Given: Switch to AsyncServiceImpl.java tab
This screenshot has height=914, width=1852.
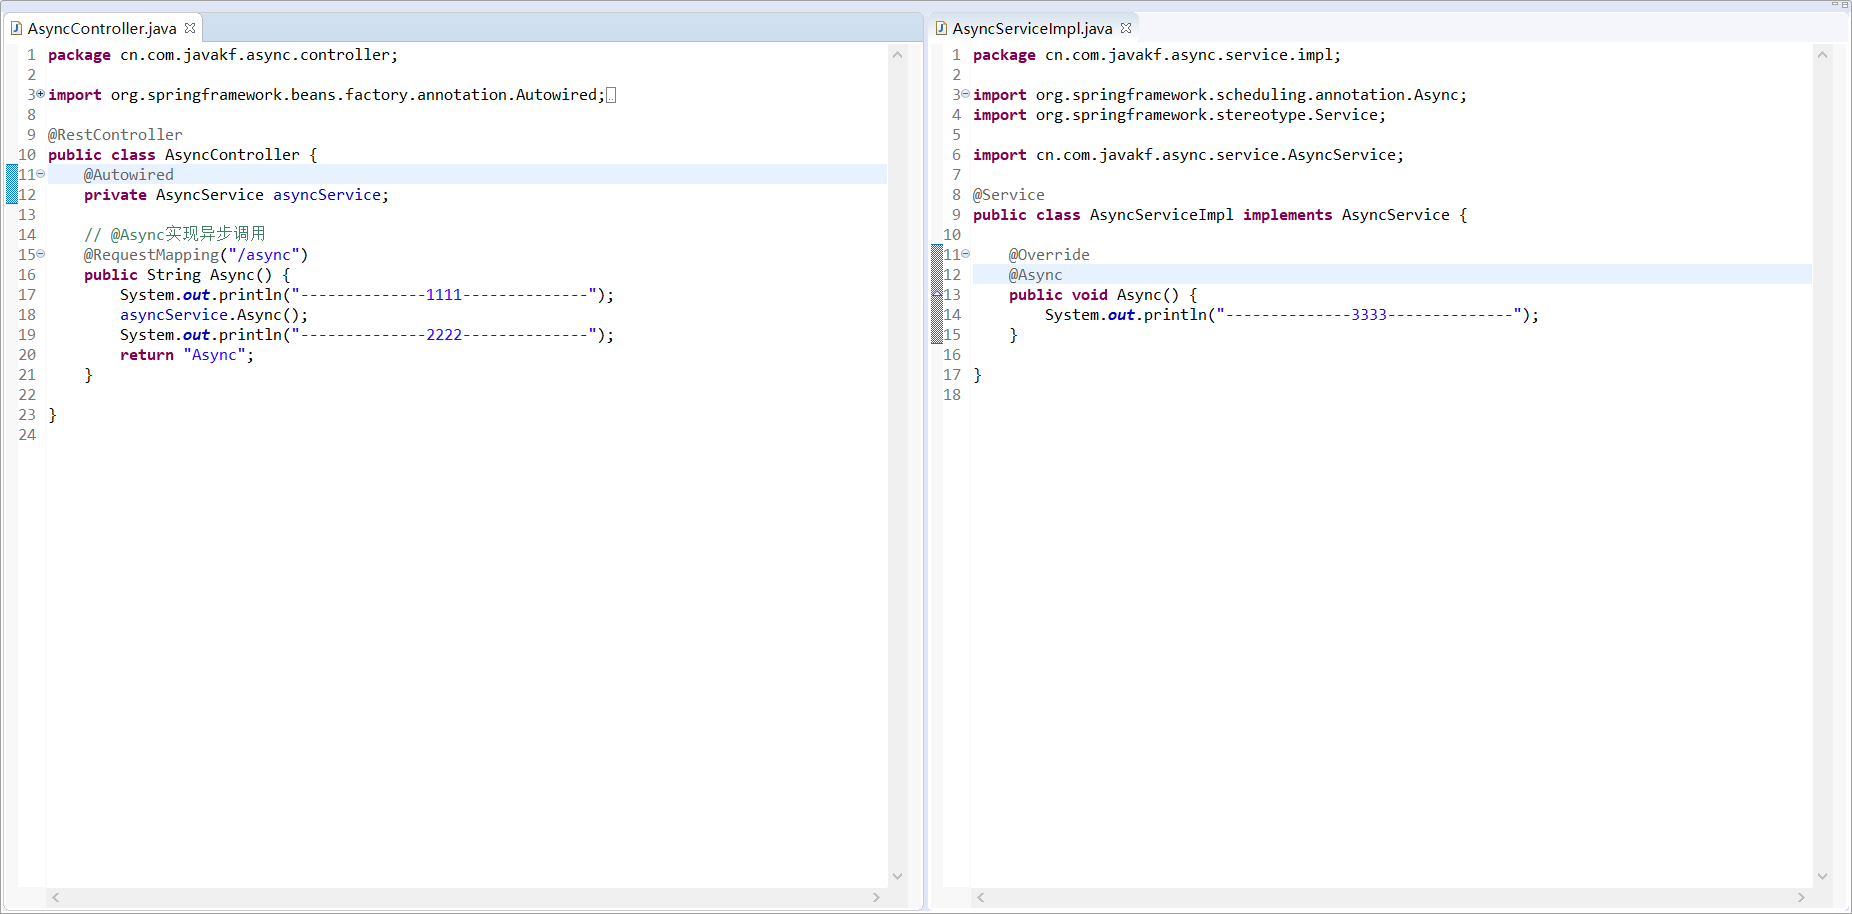Looking at the screenshot, I should pyautogui.click(x=1032, y=28).
